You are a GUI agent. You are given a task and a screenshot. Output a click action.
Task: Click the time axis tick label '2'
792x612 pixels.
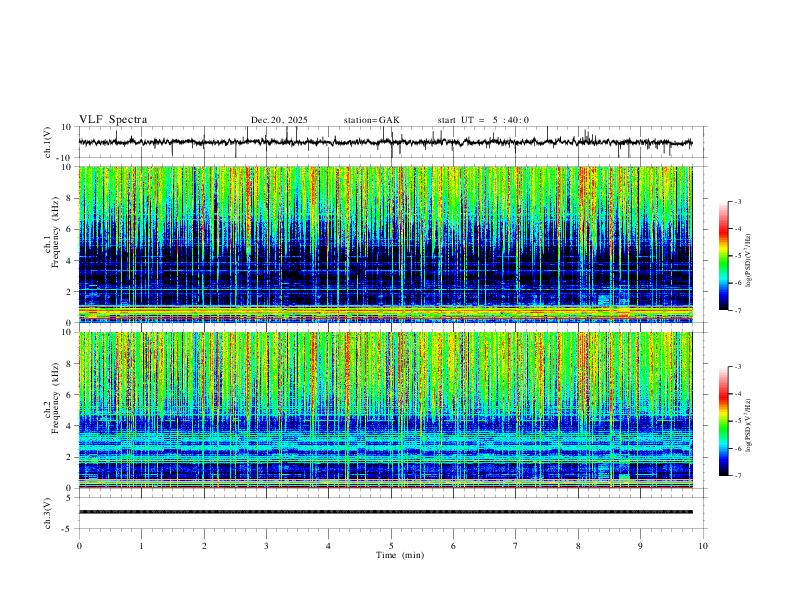point(204,546)
